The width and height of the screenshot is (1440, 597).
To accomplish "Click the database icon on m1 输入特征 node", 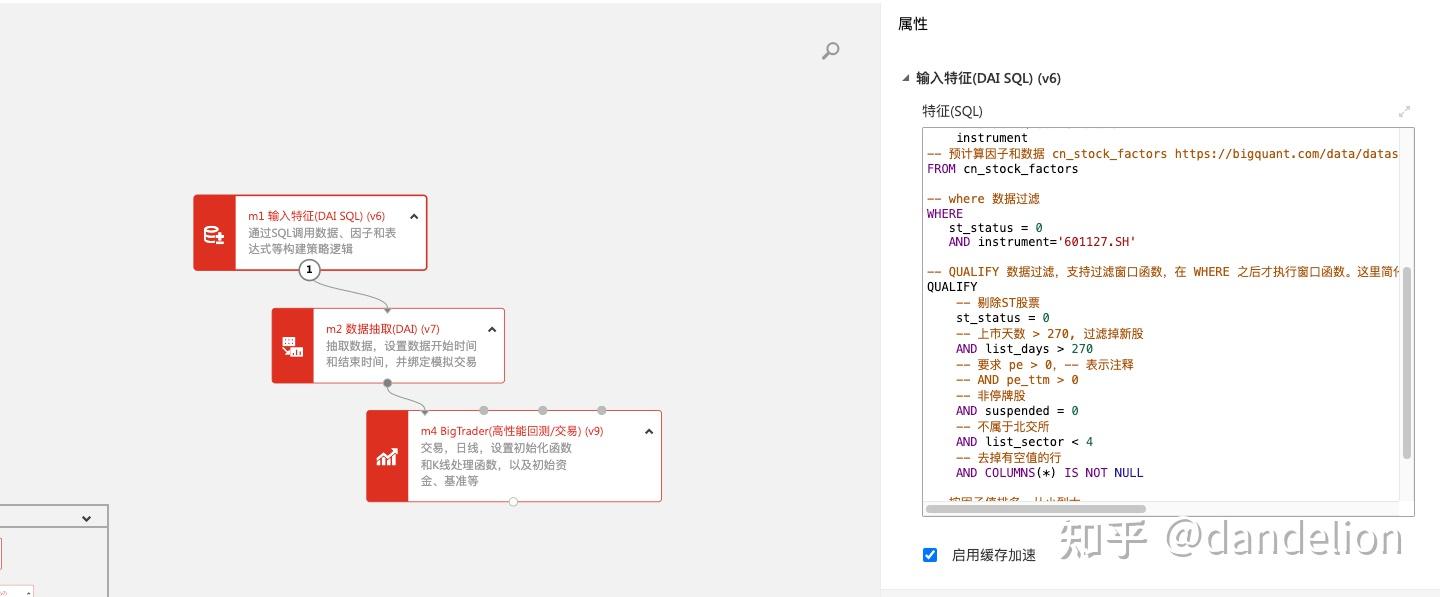I will pos(214,233).
